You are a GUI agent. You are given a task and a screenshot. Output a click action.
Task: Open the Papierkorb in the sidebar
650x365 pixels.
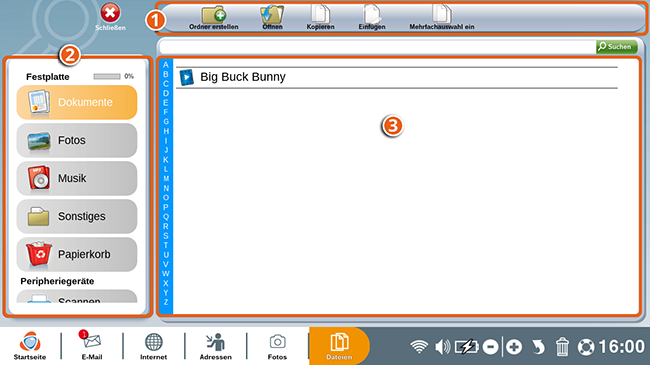pos(77,254)
